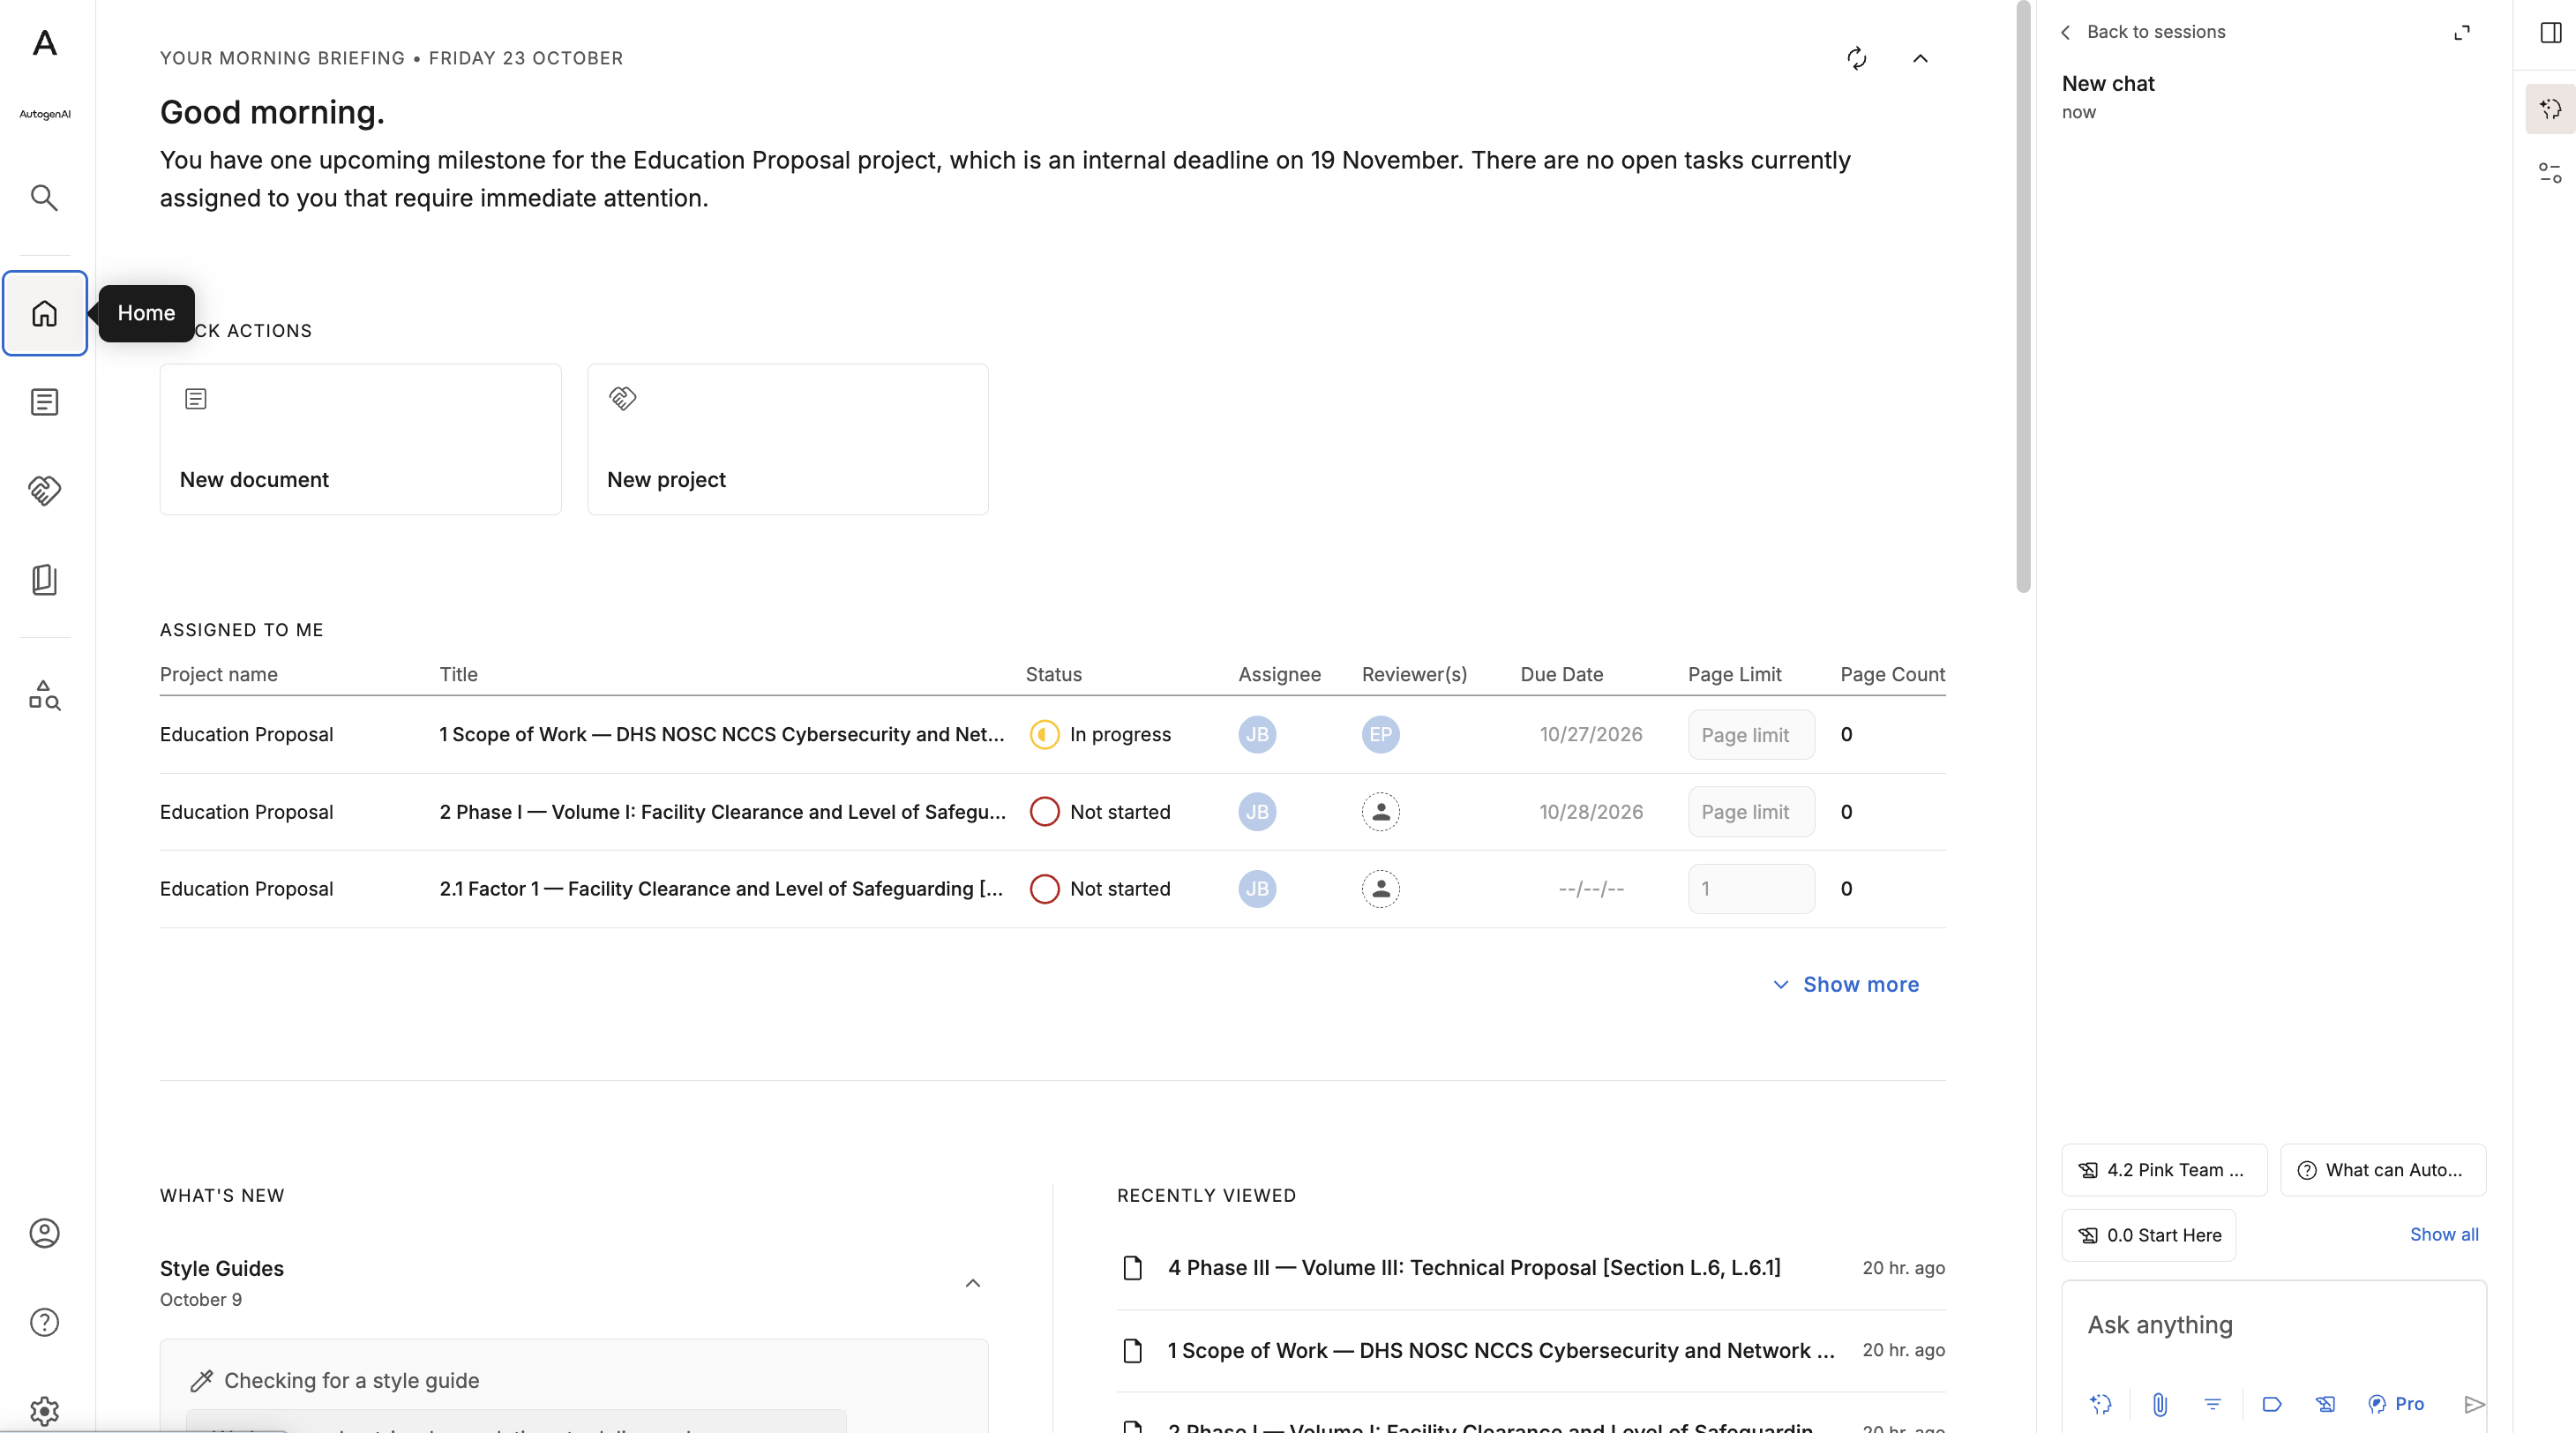Change the Not started status of the 2 Phase I row
Image resolution: width=2576 pixels, height=1433 pixels.
click(x=1100, y=811)
